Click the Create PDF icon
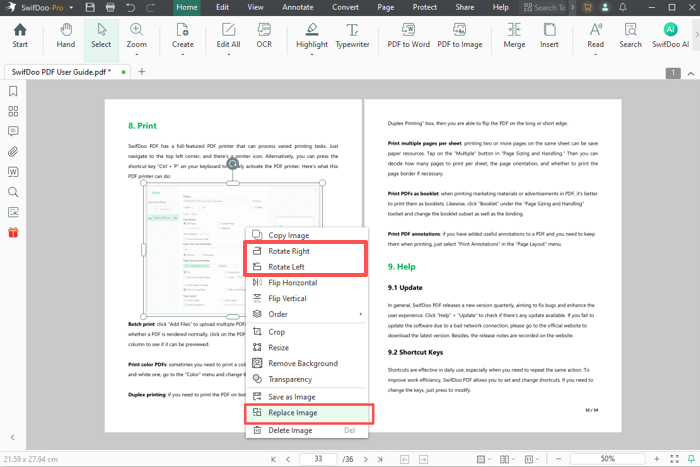Image resolution: width=700 pixels, height=467 pixels. (183, 36)
